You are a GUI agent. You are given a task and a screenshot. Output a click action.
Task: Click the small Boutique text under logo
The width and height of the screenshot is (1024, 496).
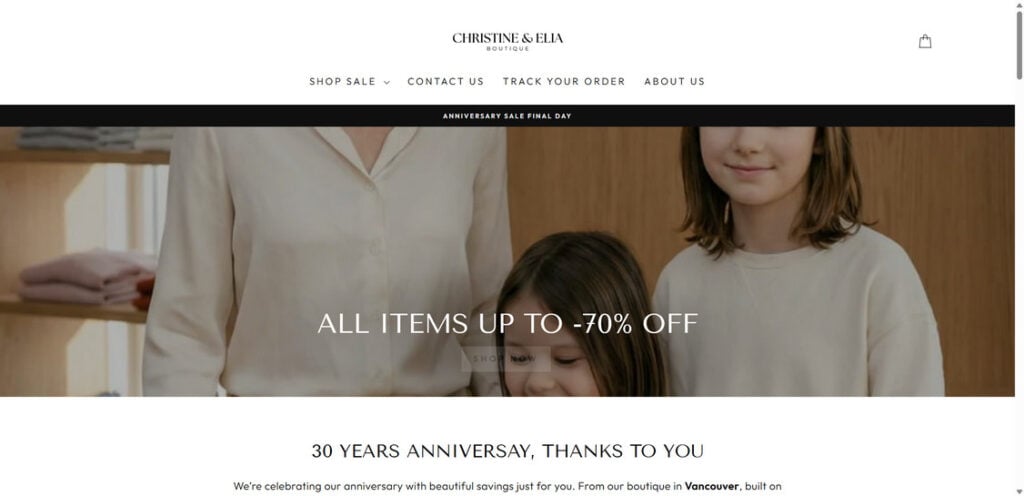[507, 49]
